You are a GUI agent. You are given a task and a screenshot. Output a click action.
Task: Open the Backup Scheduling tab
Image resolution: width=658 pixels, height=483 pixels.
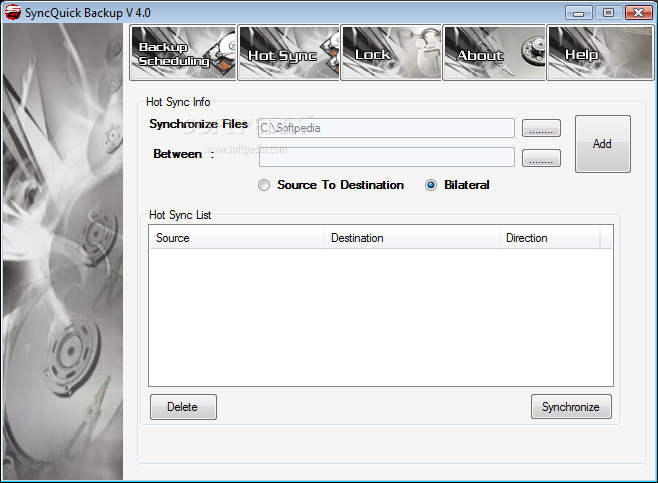coord(183,53)
